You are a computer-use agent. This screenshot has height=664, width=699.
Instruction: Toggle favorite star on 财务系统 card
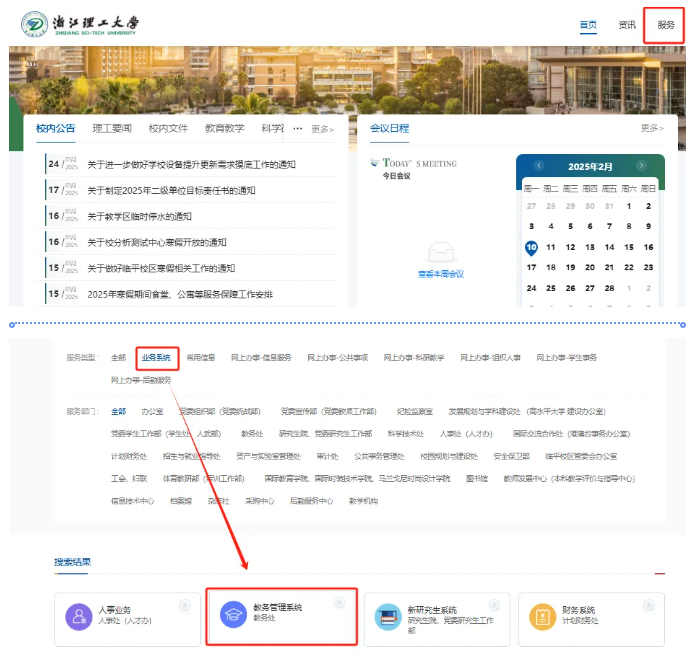(647, 604)
